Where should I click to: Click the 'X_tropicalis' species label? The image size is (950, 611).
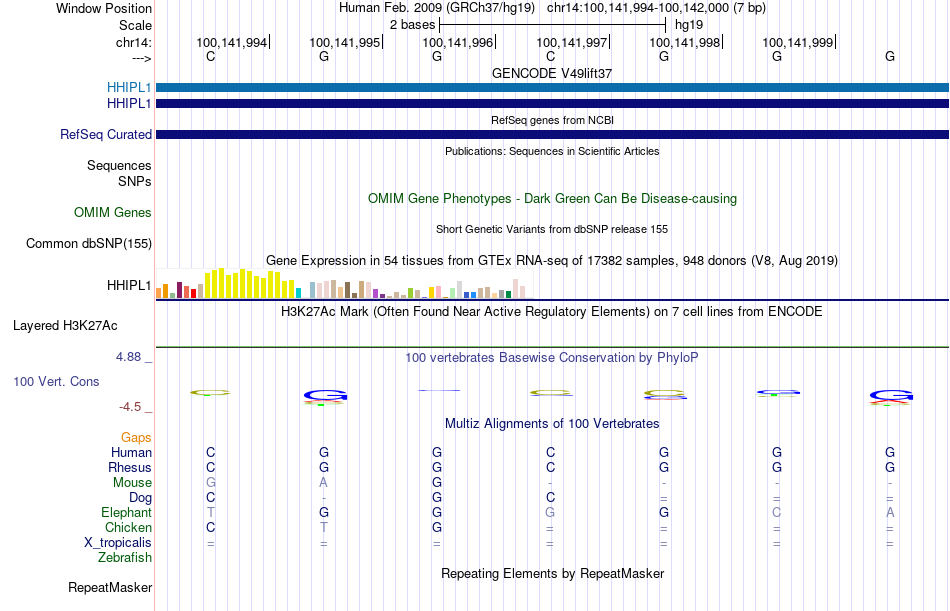point(118,543)
